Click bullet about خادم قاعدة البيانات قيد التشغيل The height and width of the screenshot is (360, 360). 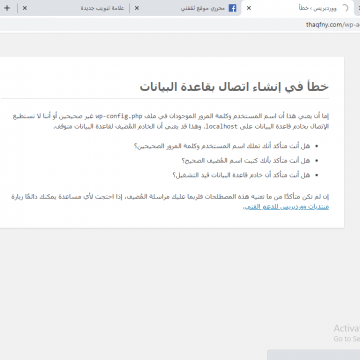click(241, 175)
